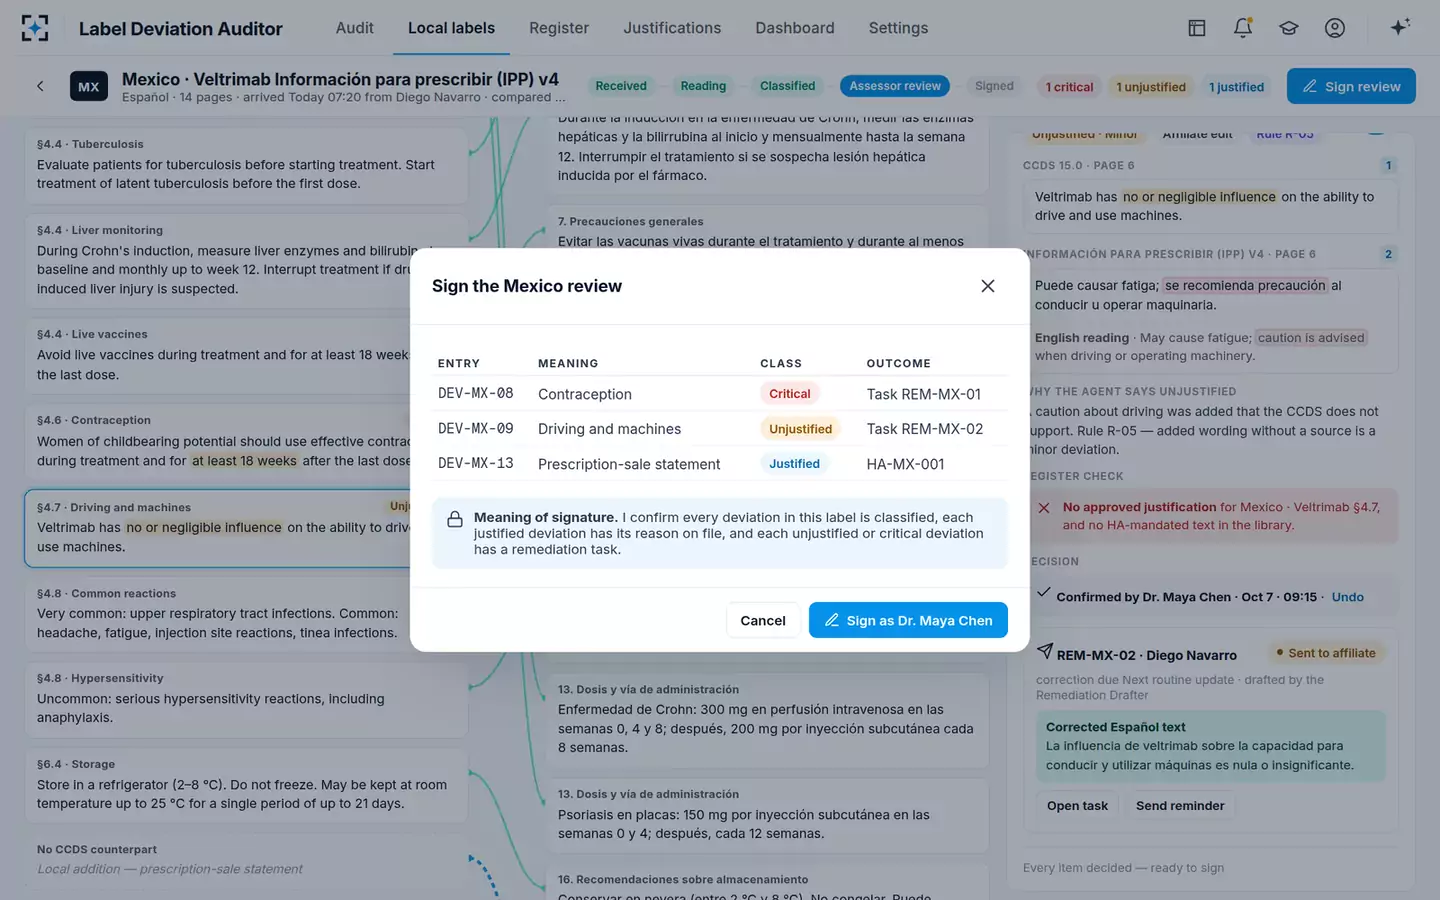This screenshot has height=900, width=1440.
Task: Open the user account icon
Action: tap(1335, 28)
